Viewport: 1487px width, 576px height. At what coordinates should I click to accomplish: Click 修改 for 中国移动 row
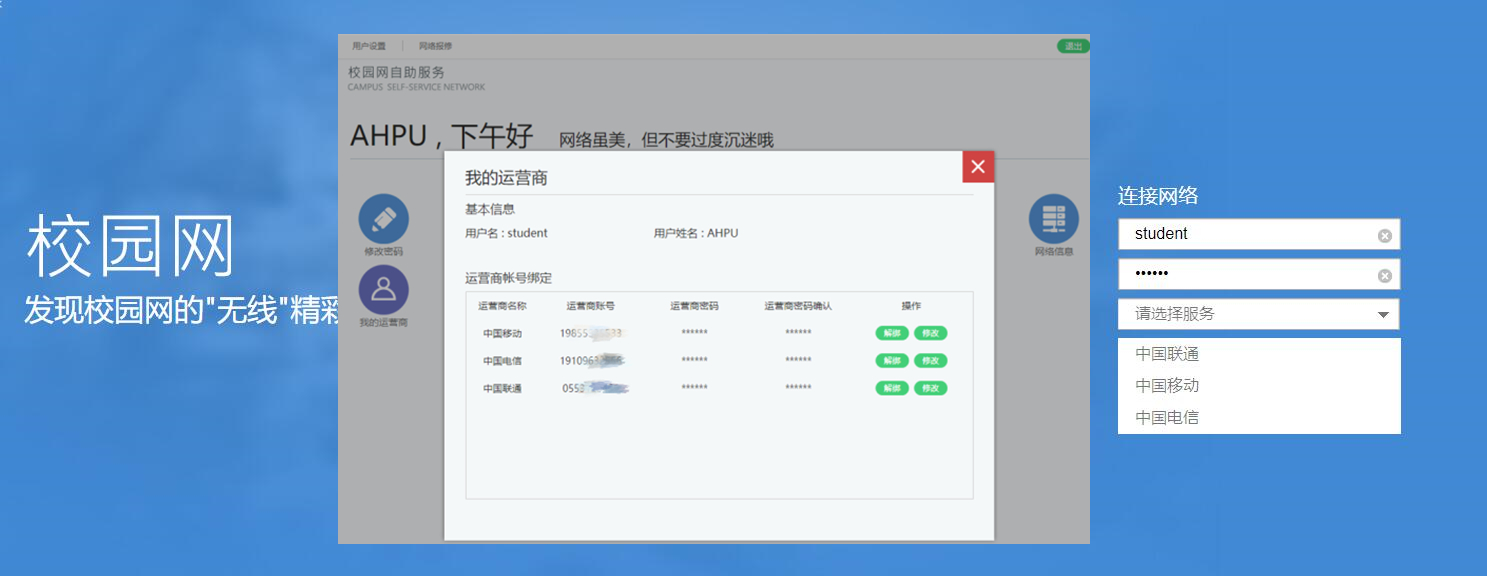[x=930, y=333]
